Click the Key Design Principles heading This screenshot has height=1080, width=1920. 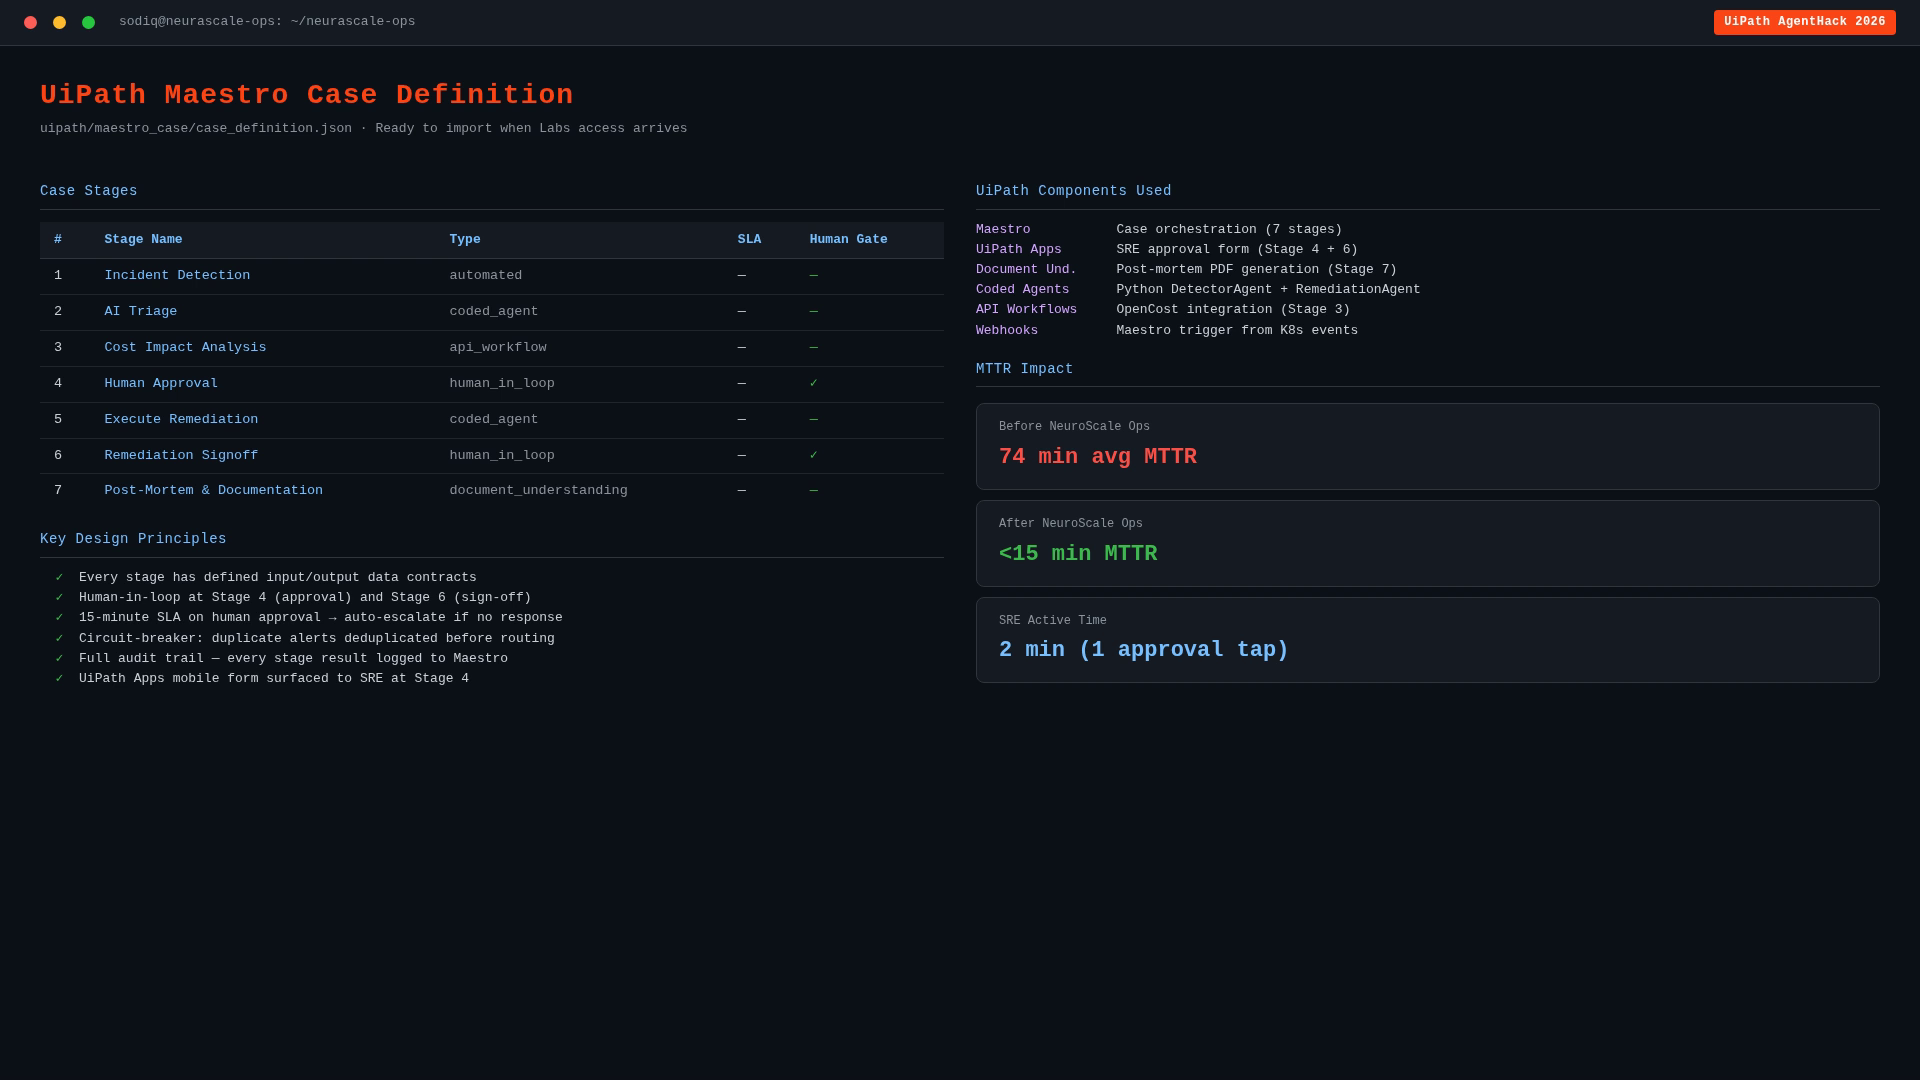tap(133, 539)
